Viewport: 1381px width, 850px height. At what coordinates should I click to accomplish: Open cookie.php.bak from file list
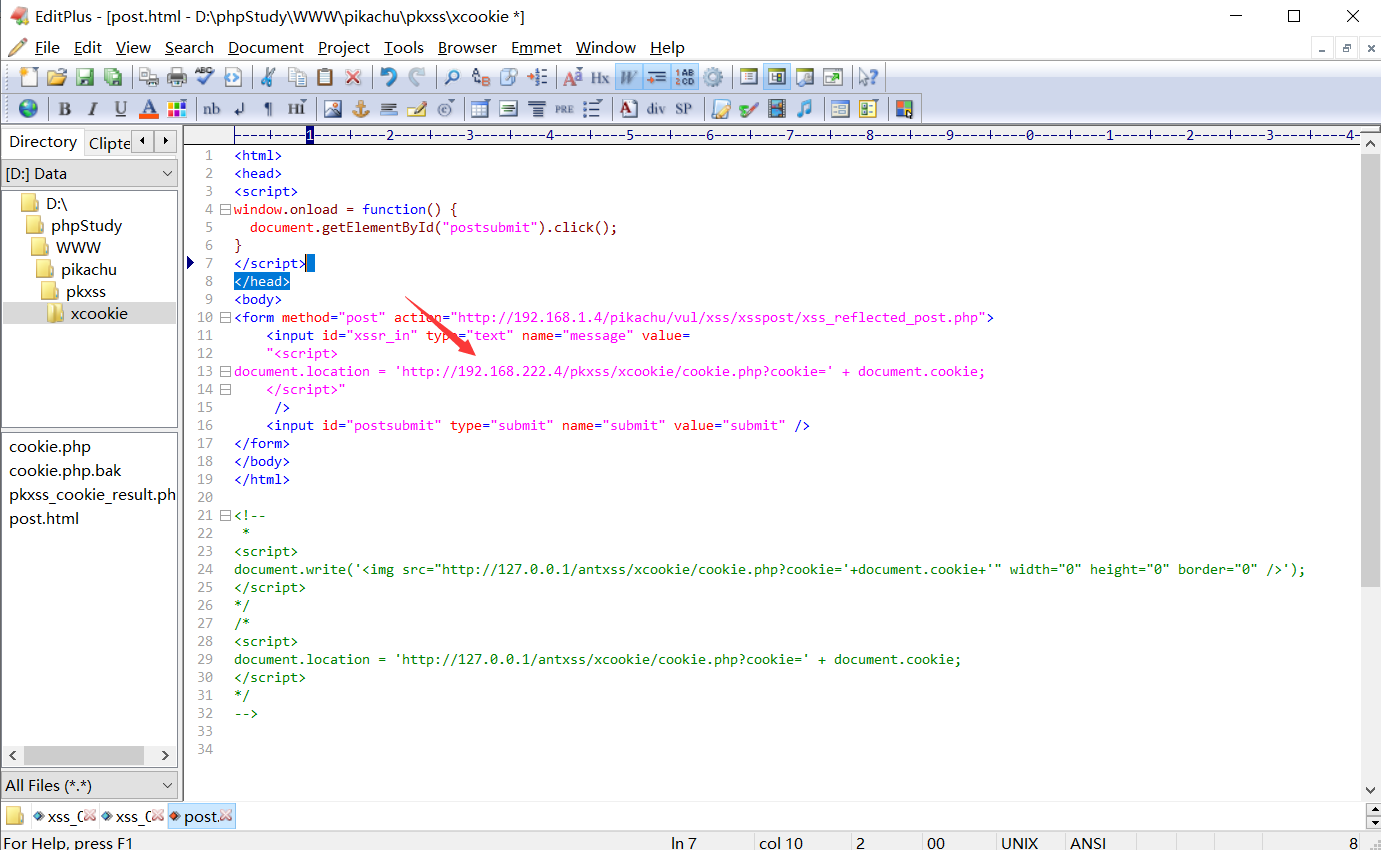[65, 470]
